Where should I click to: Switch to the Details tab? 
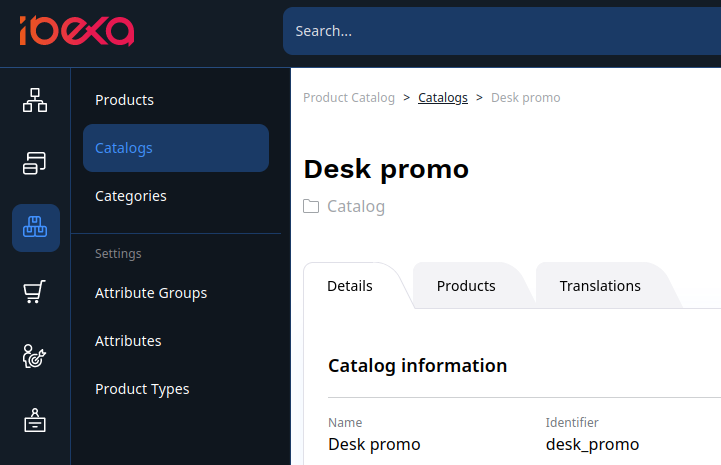pyautogui.click(x=350, y=286)
